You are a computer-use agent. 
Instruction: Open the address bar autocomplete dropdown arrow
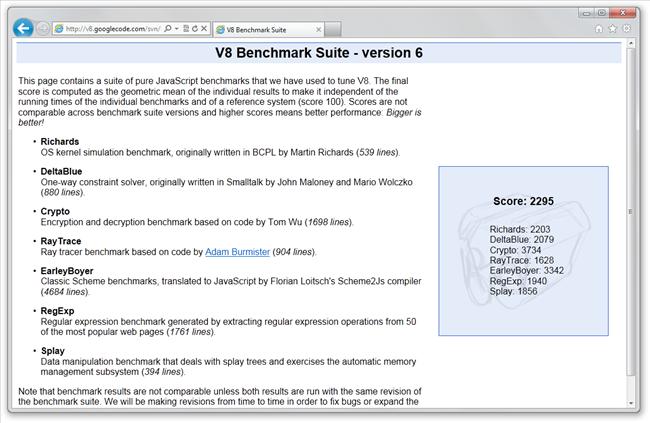177,29
